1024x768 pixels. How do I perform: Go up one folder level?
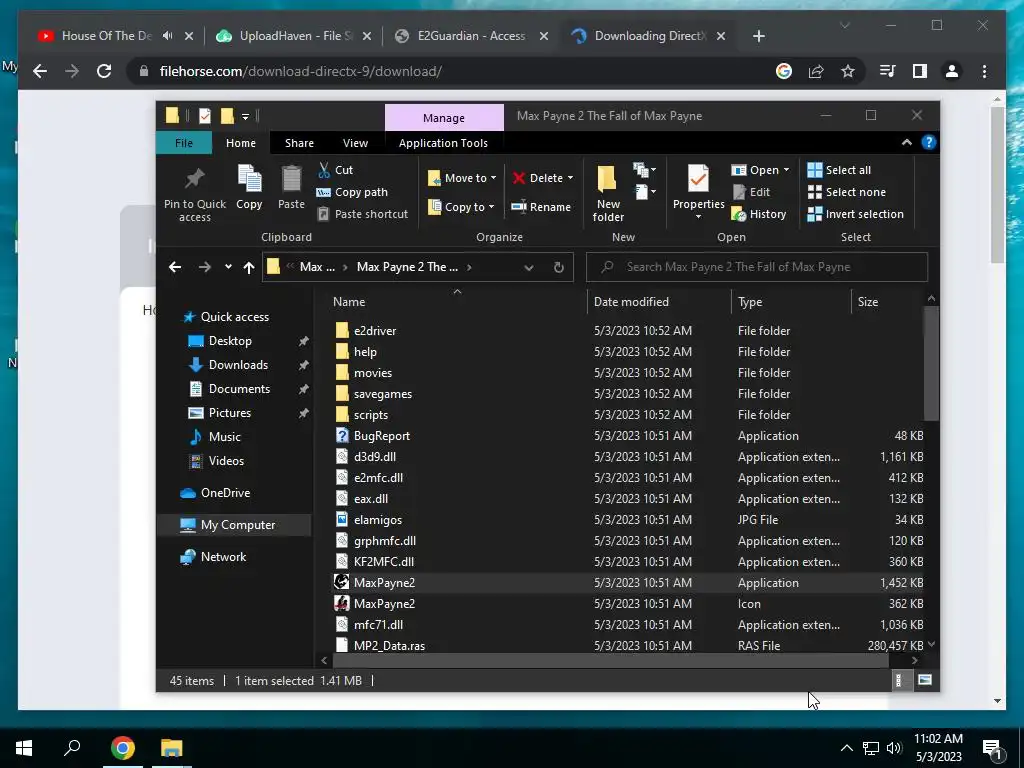click(248, 267)
